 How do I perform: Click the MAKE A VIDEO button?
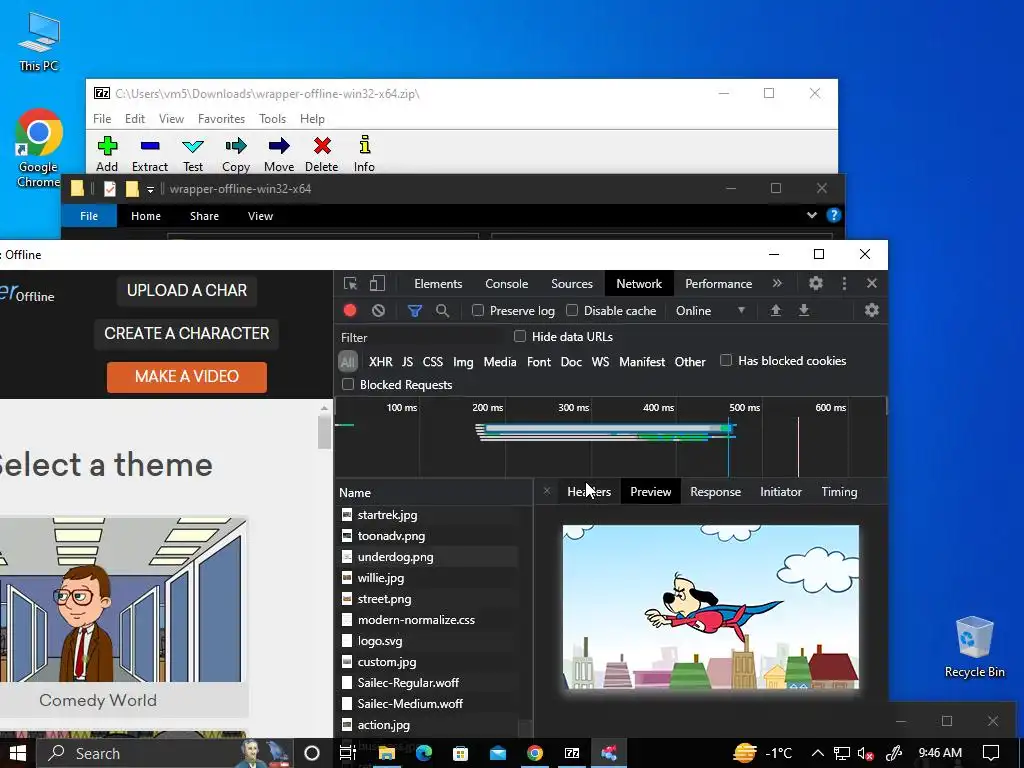coord(187,377)
